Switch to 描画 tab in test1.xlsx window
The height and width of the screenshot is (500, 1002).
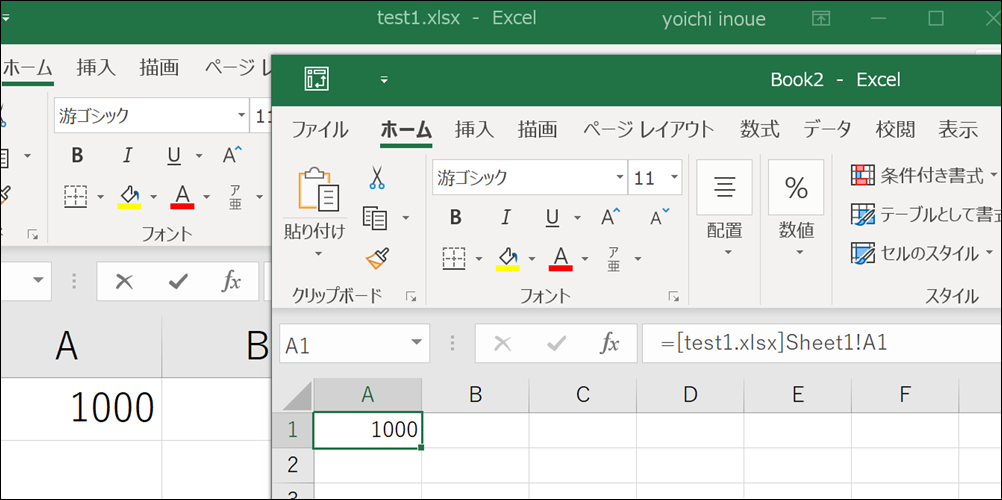pyautogui.click(x=159, y=67)
